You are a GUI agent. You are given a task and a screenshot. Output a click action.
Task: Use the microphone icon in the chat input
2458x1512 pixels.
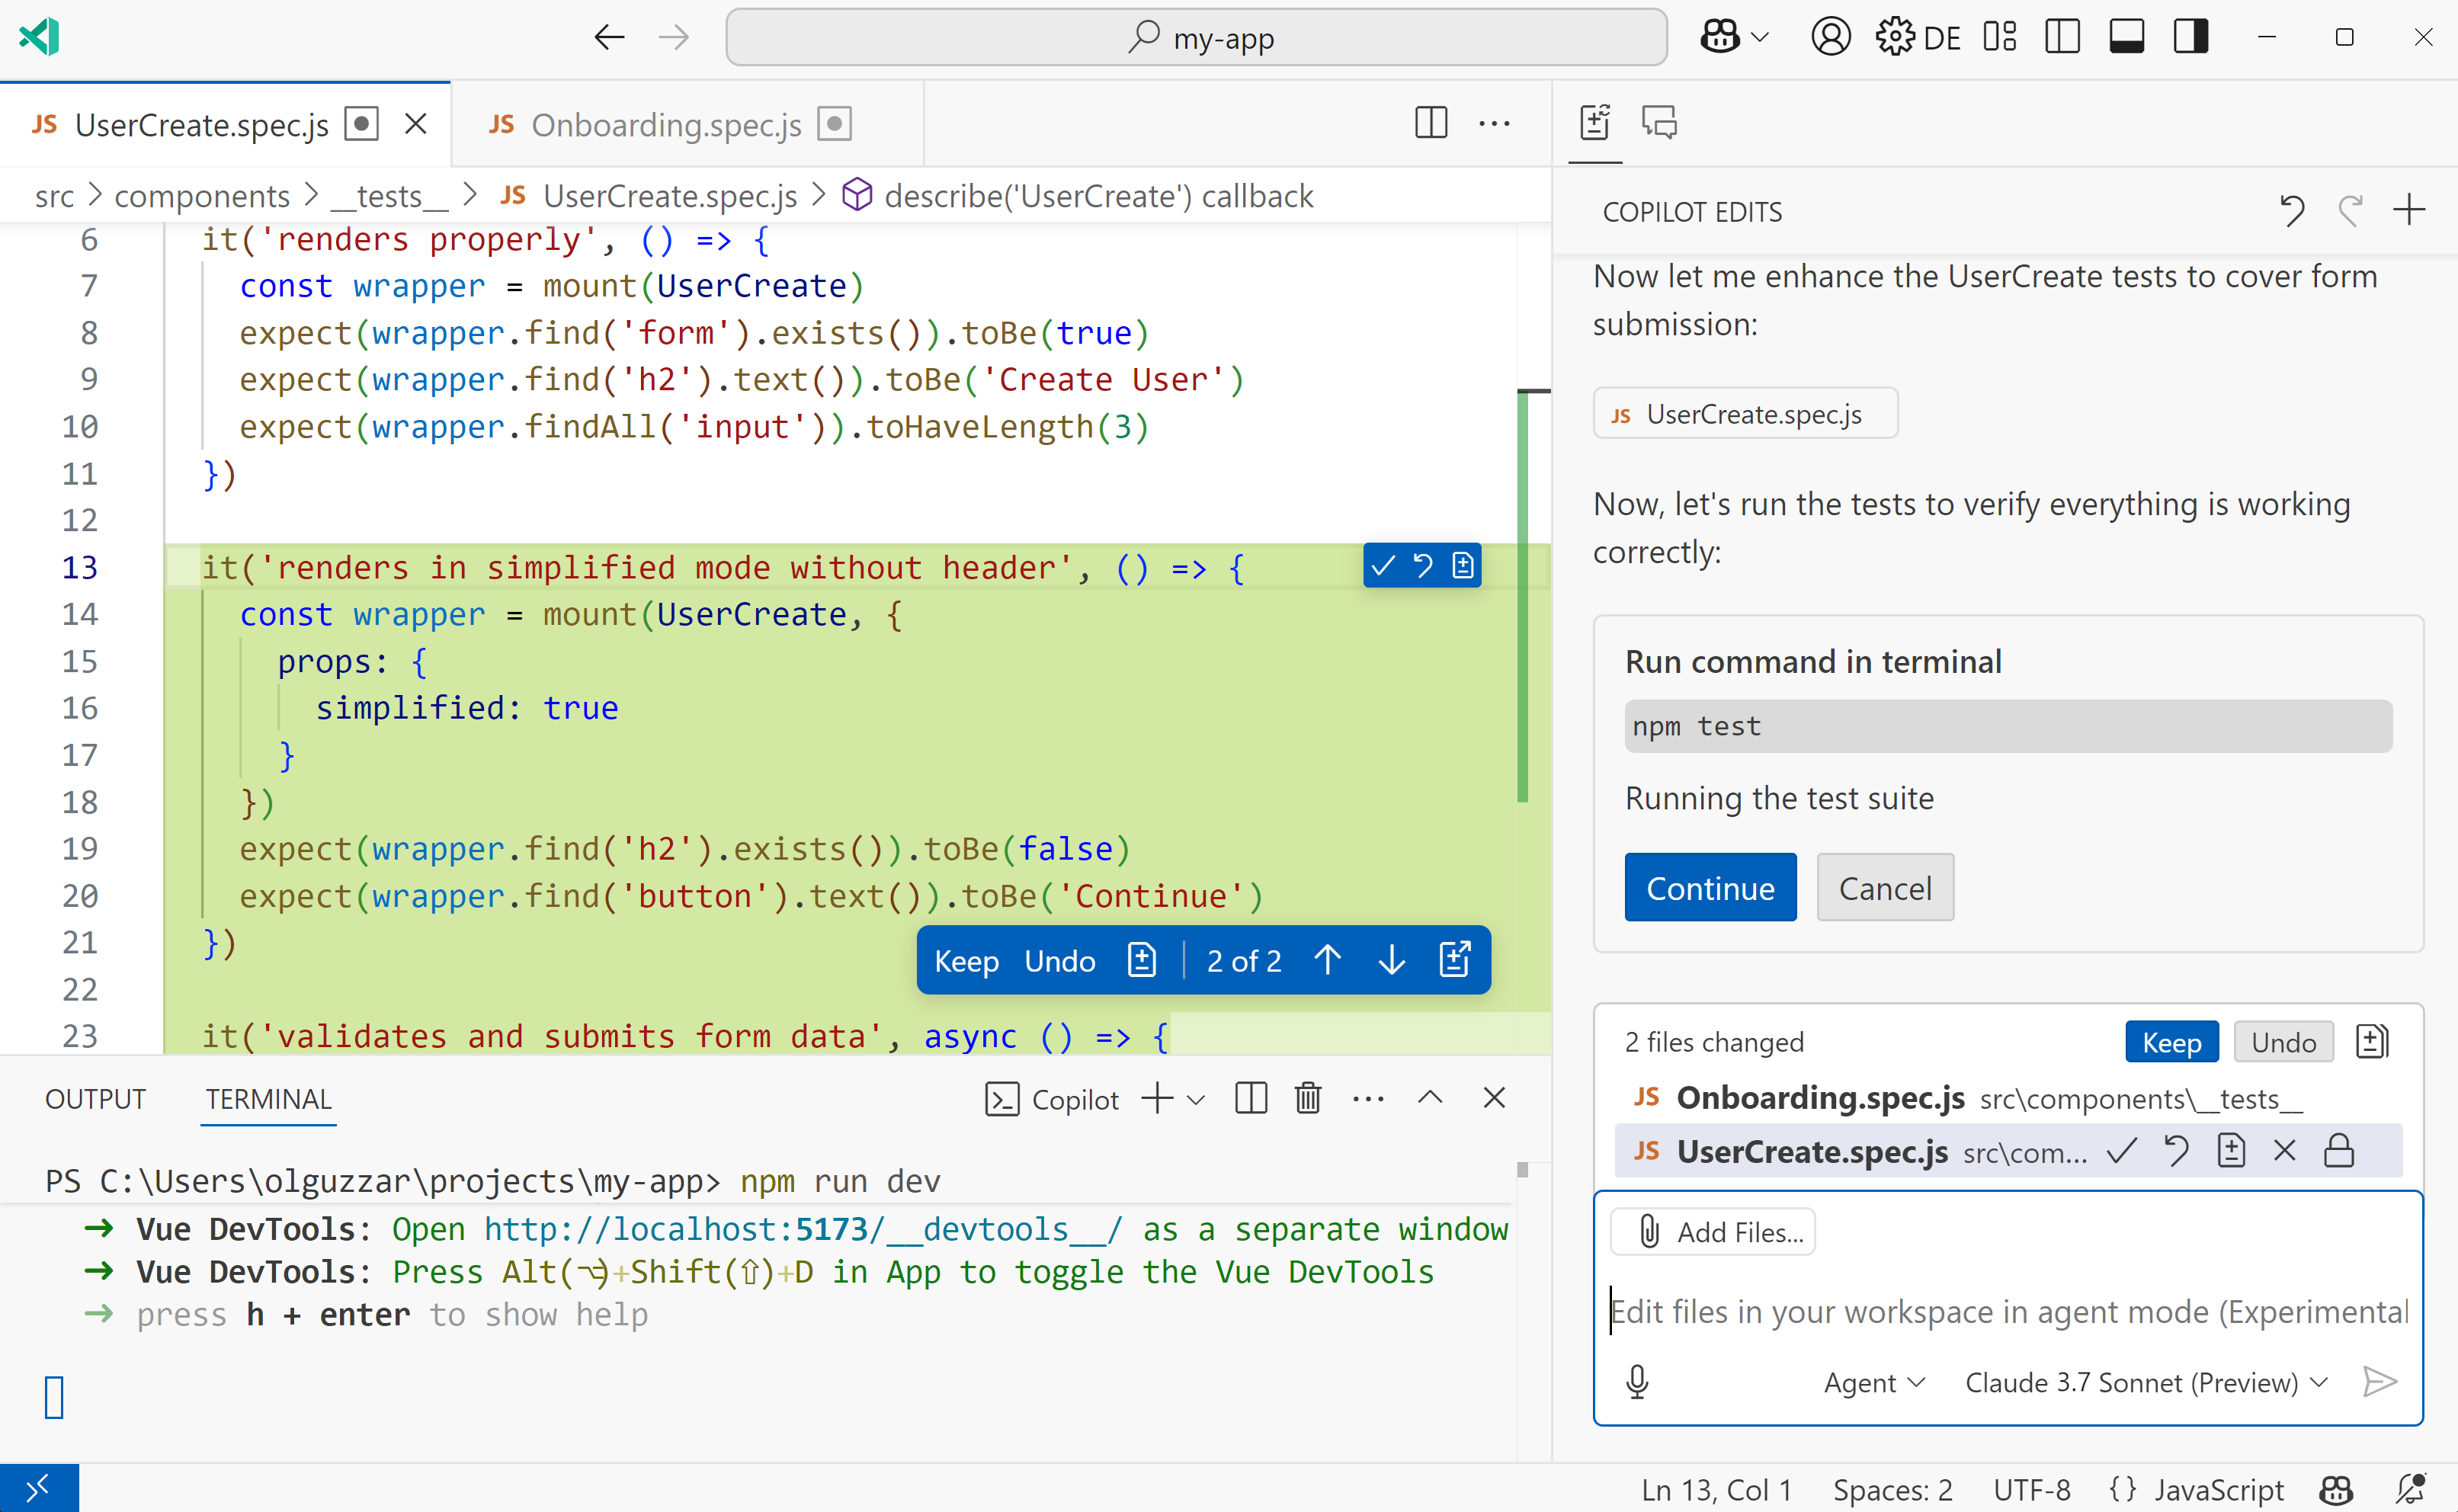[1637, 1381]
